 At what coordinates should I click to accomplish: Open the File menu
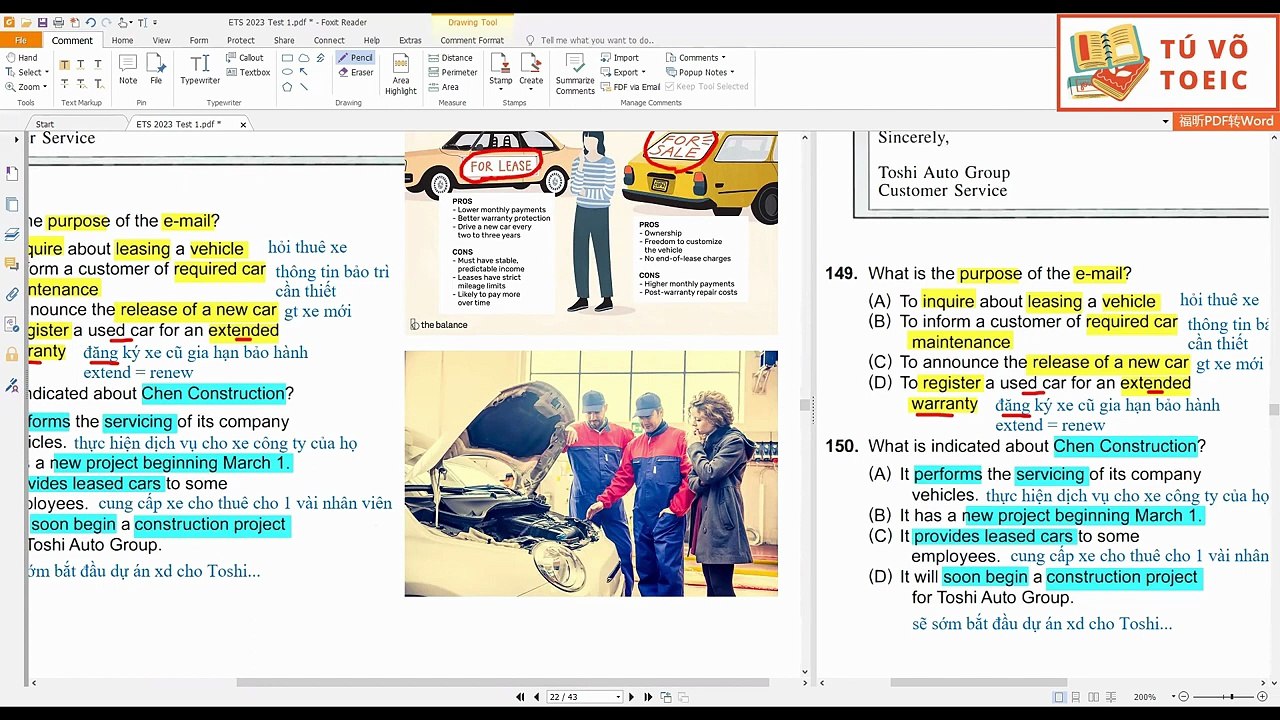point(21,40)
